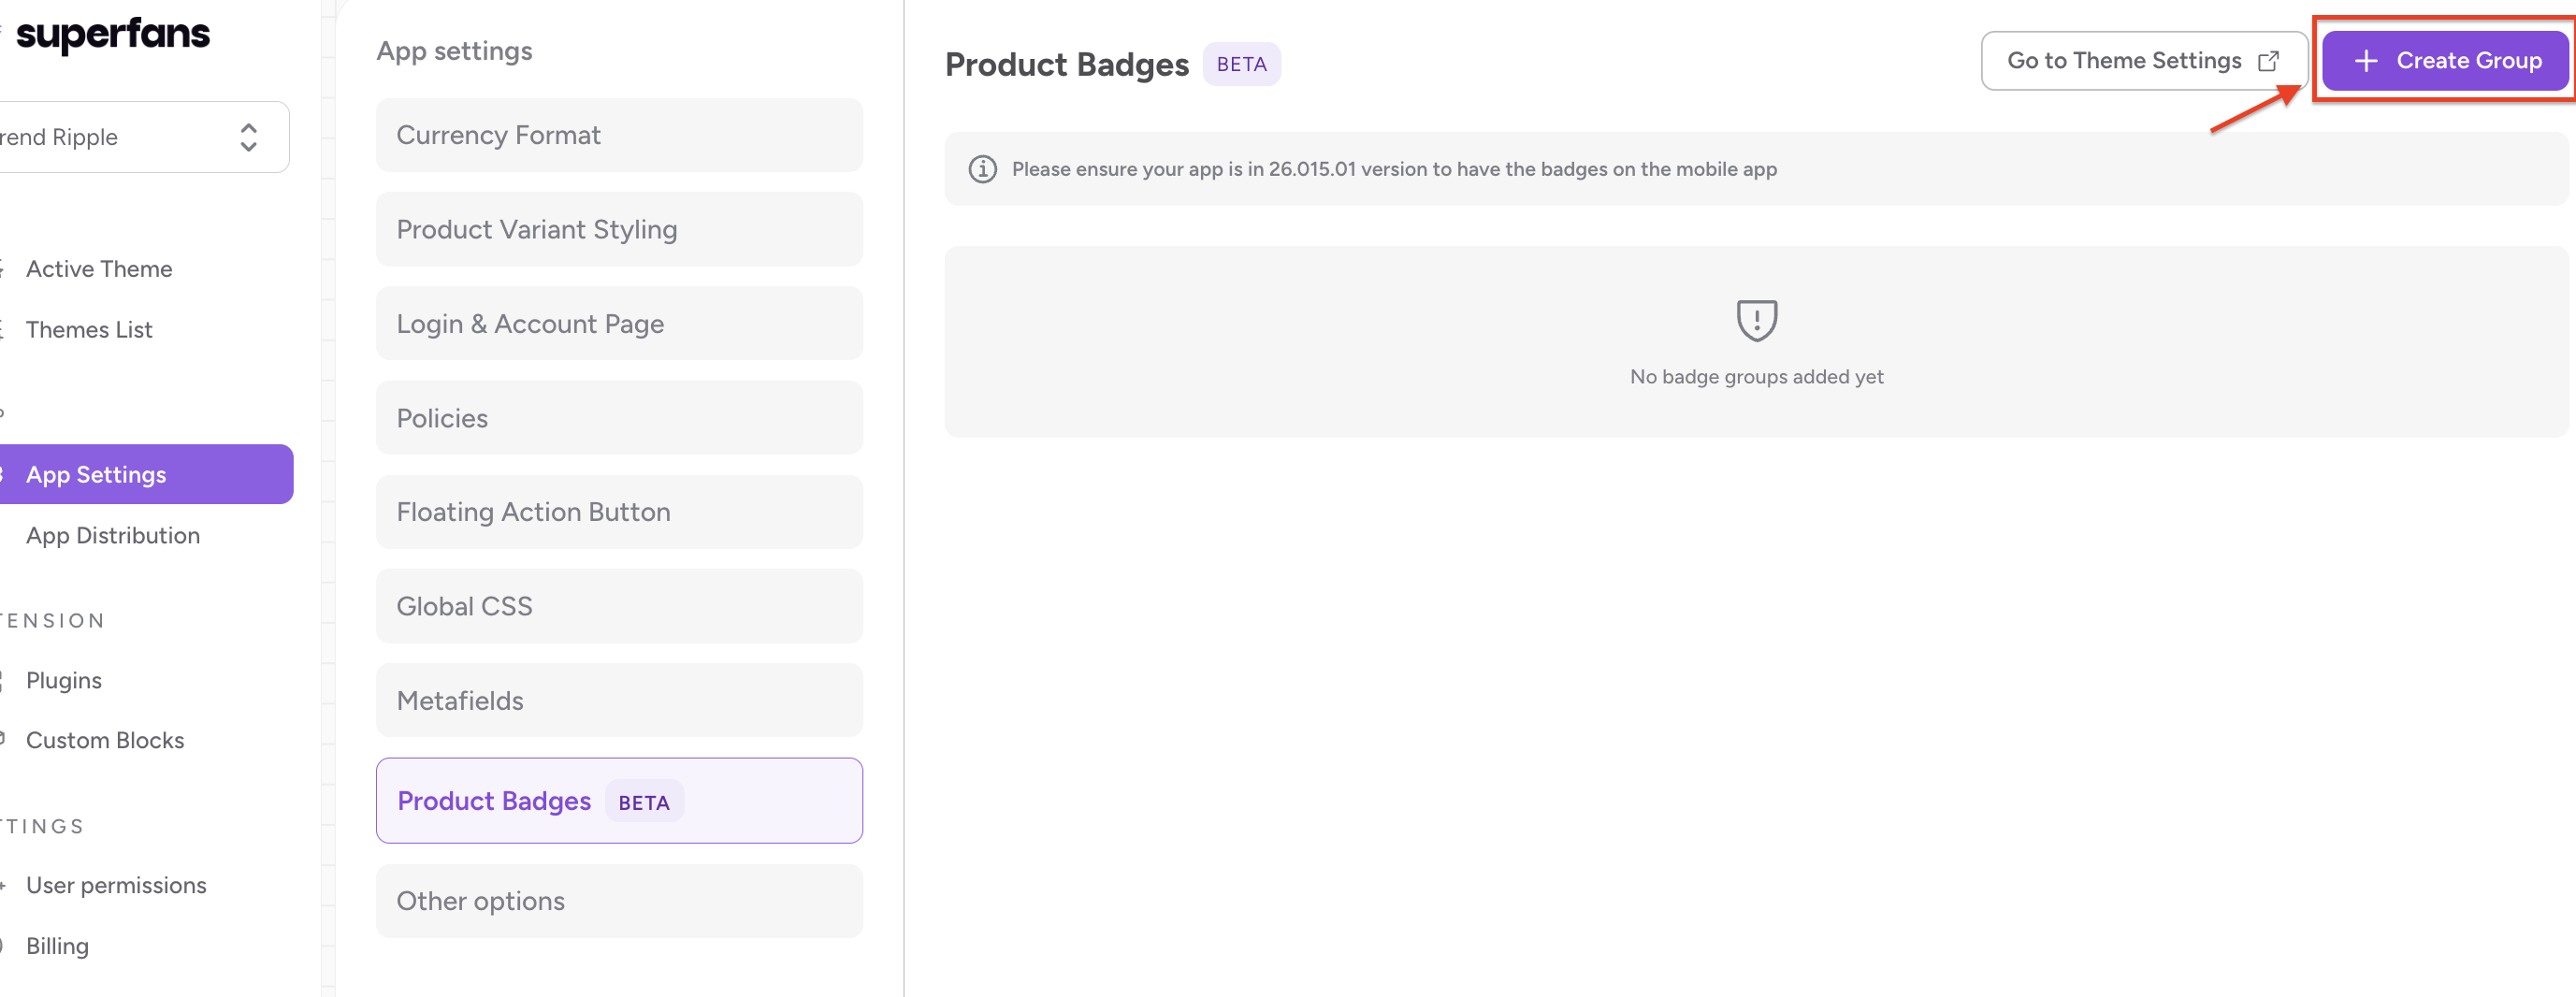The height and width of the screenshot is (997, 2576).
Task: Open Other options section
Action: 618,901
